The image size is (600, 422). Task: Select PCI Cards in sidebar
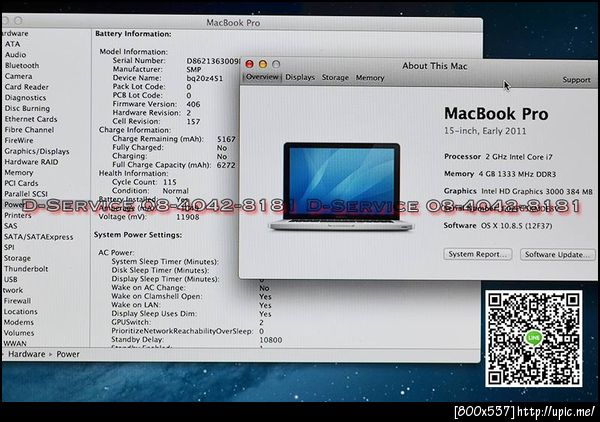(x=21, y=183)
